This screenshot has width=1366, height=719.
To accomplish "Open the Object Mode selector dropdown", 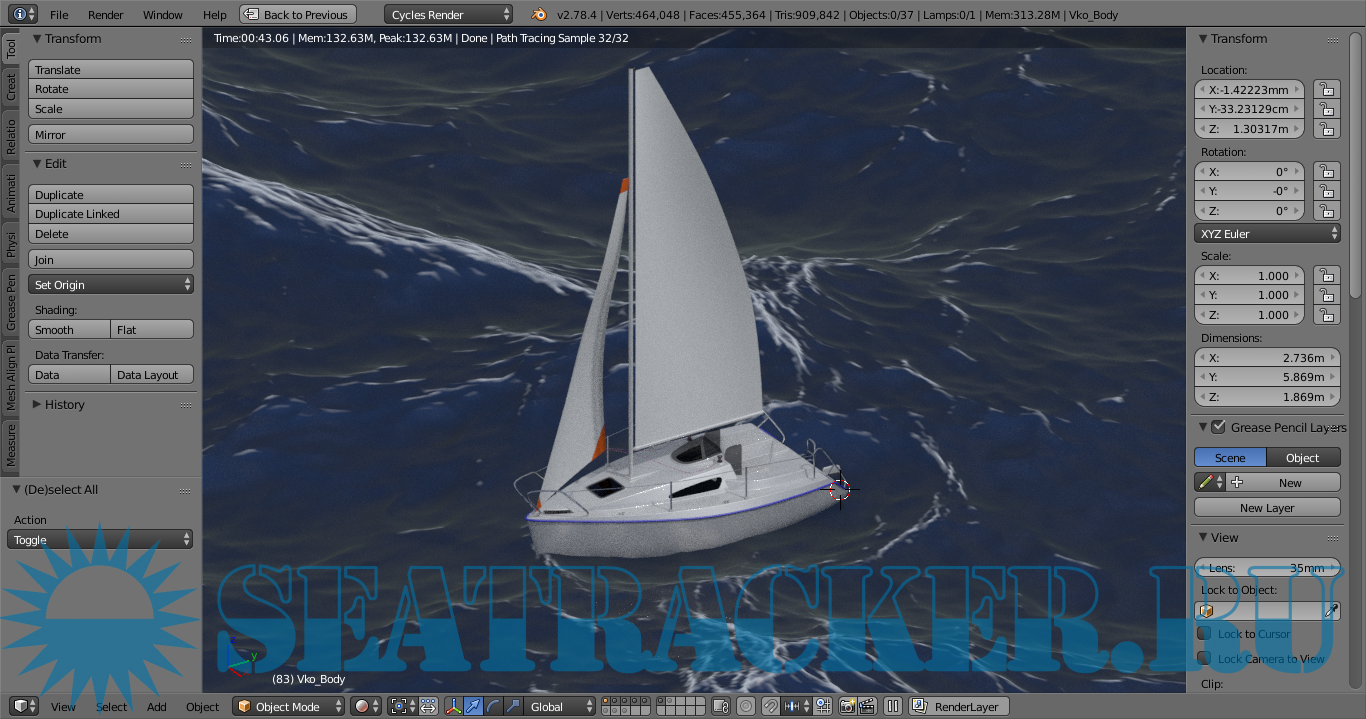I will [288, 707].
